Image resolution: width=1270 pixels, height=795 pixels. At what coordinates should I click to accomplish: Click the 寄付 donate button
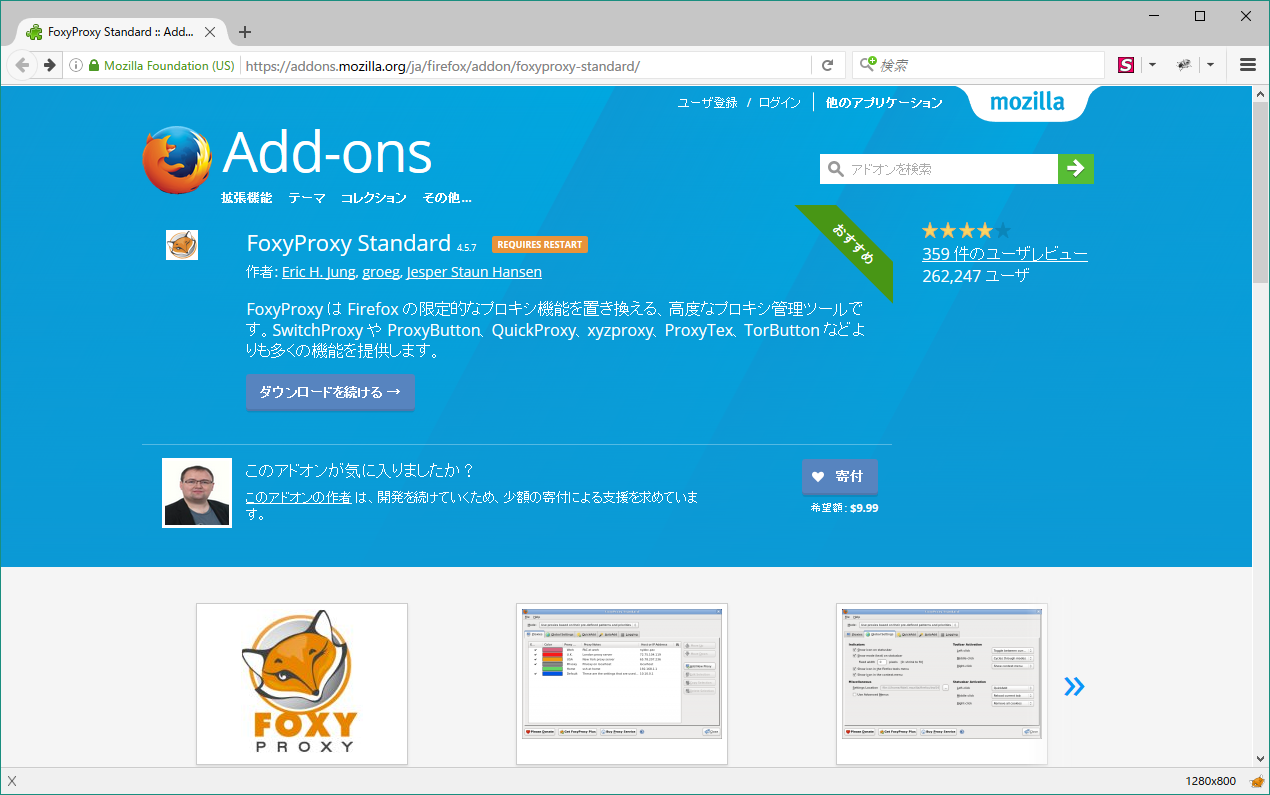click(839, 477)
